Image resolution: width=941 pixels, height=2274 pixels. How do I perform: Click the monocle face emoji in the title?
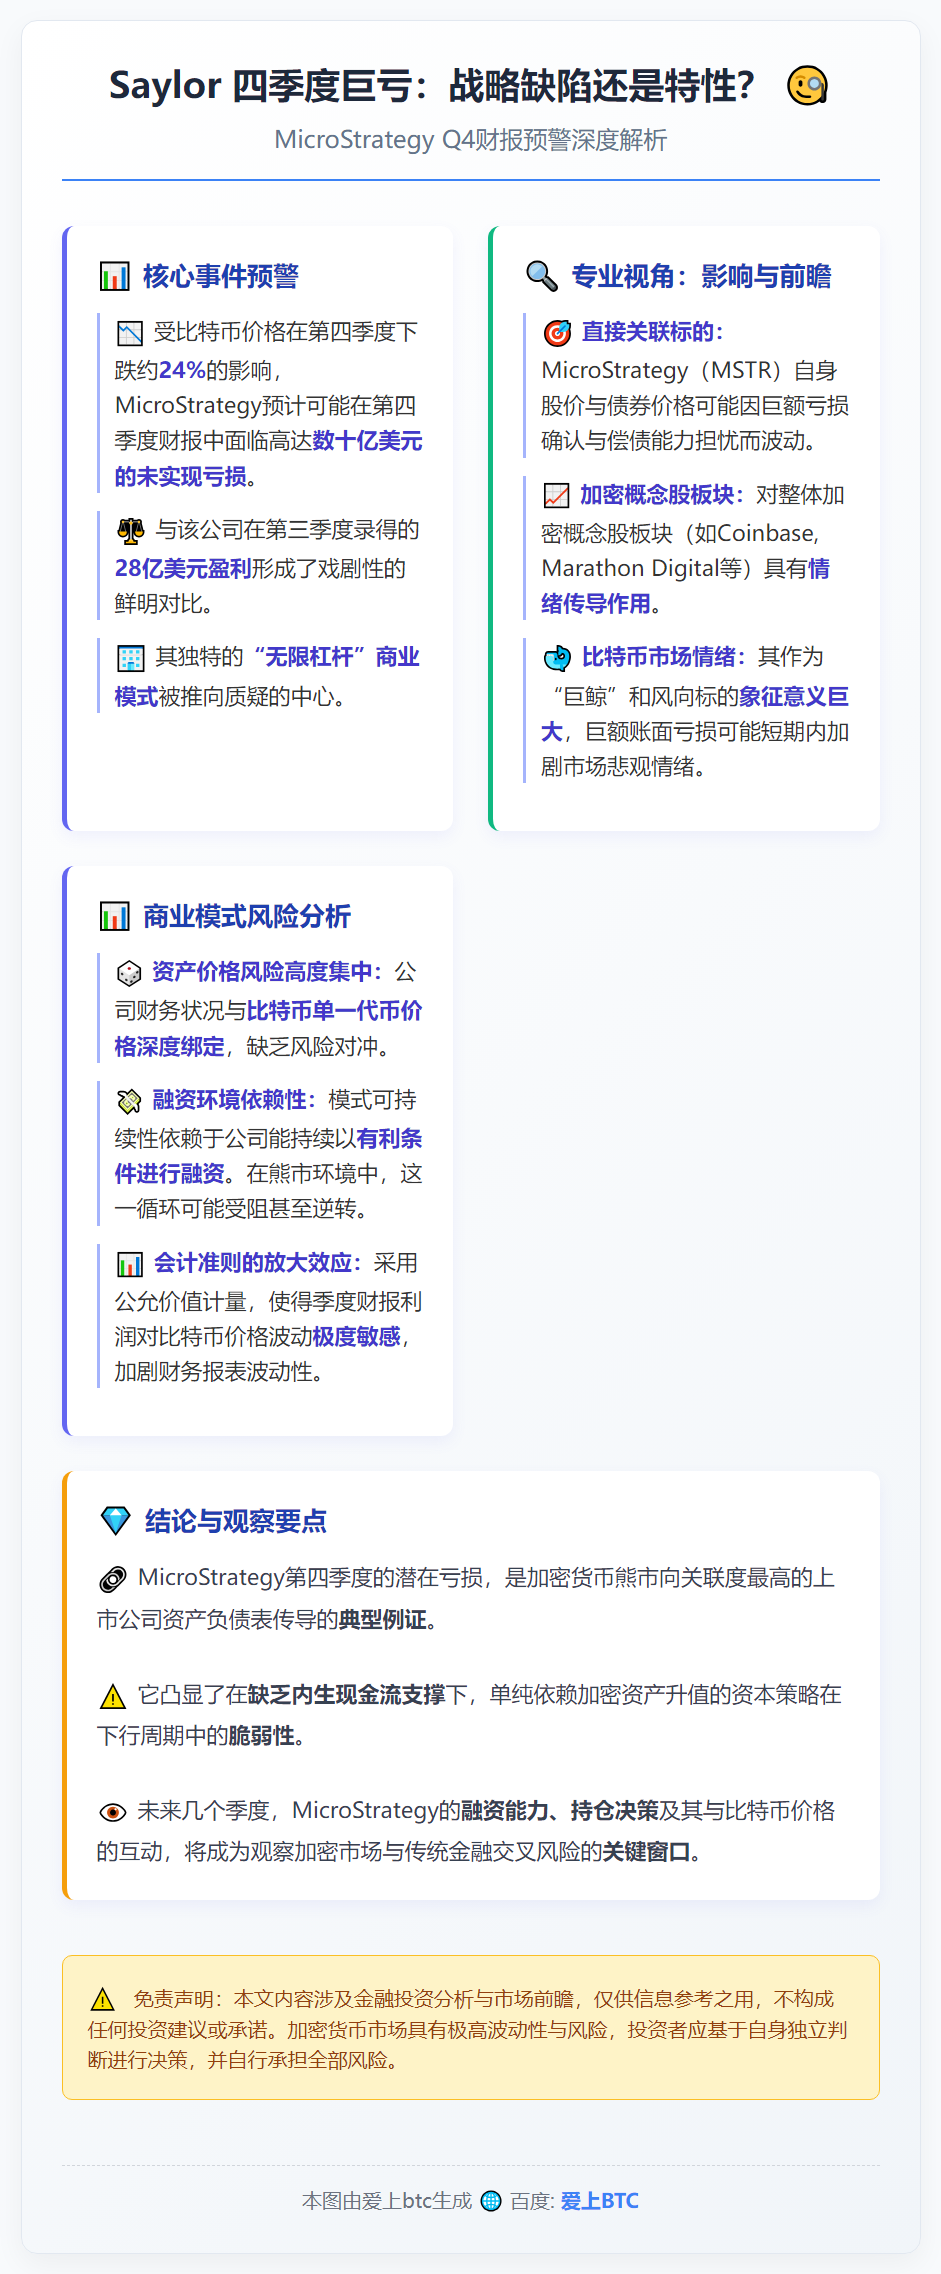coord(807,86)
